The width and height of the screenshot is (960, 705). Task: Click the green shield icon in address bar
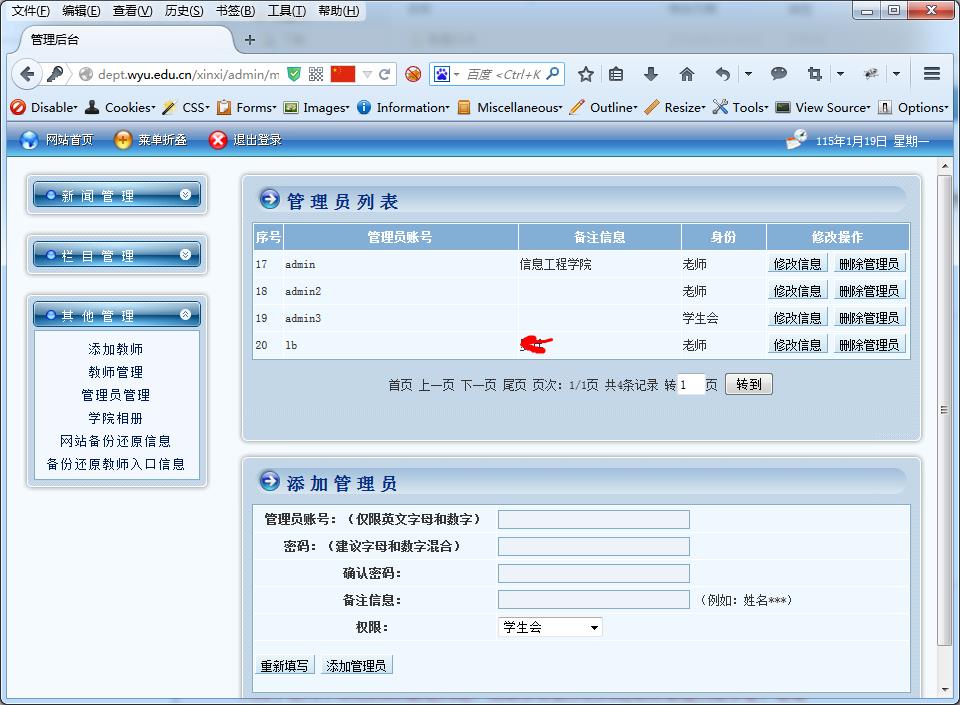click(294, 74)
